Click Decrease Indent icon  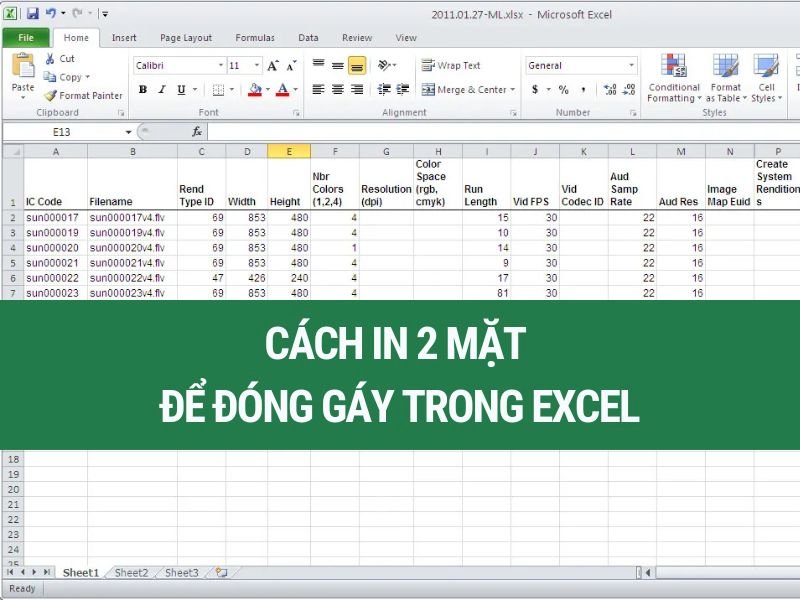(384, 90)
